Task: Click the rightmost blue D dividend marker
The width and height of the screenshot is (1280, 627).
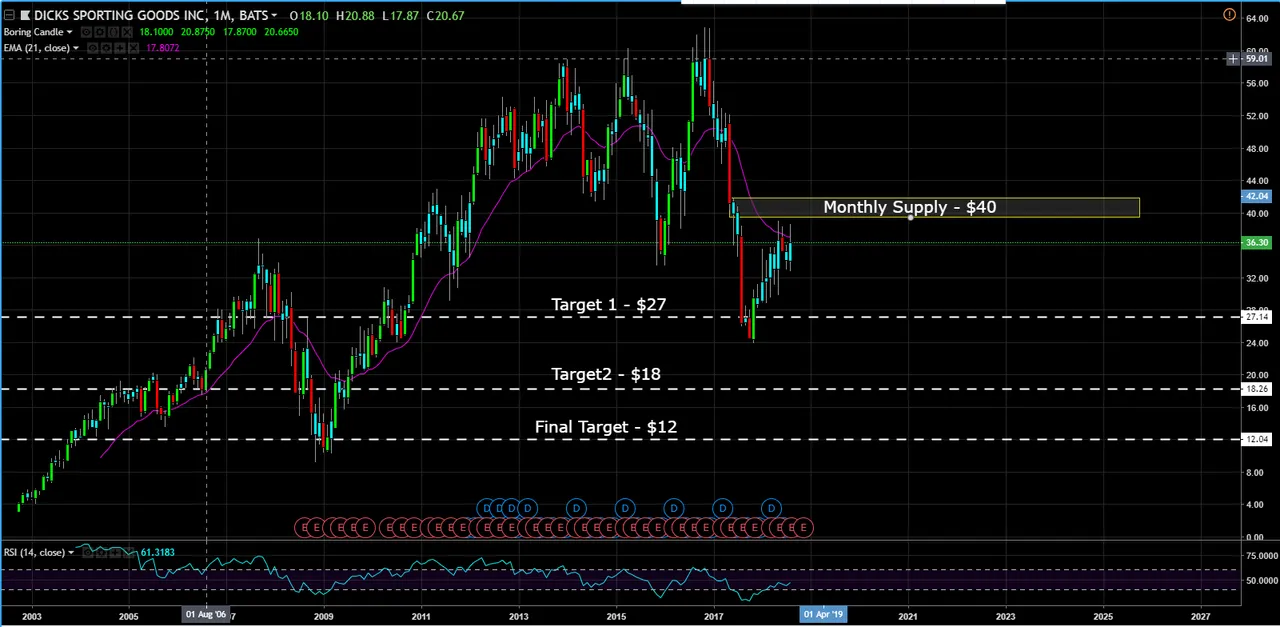Action: click(771, 509)
